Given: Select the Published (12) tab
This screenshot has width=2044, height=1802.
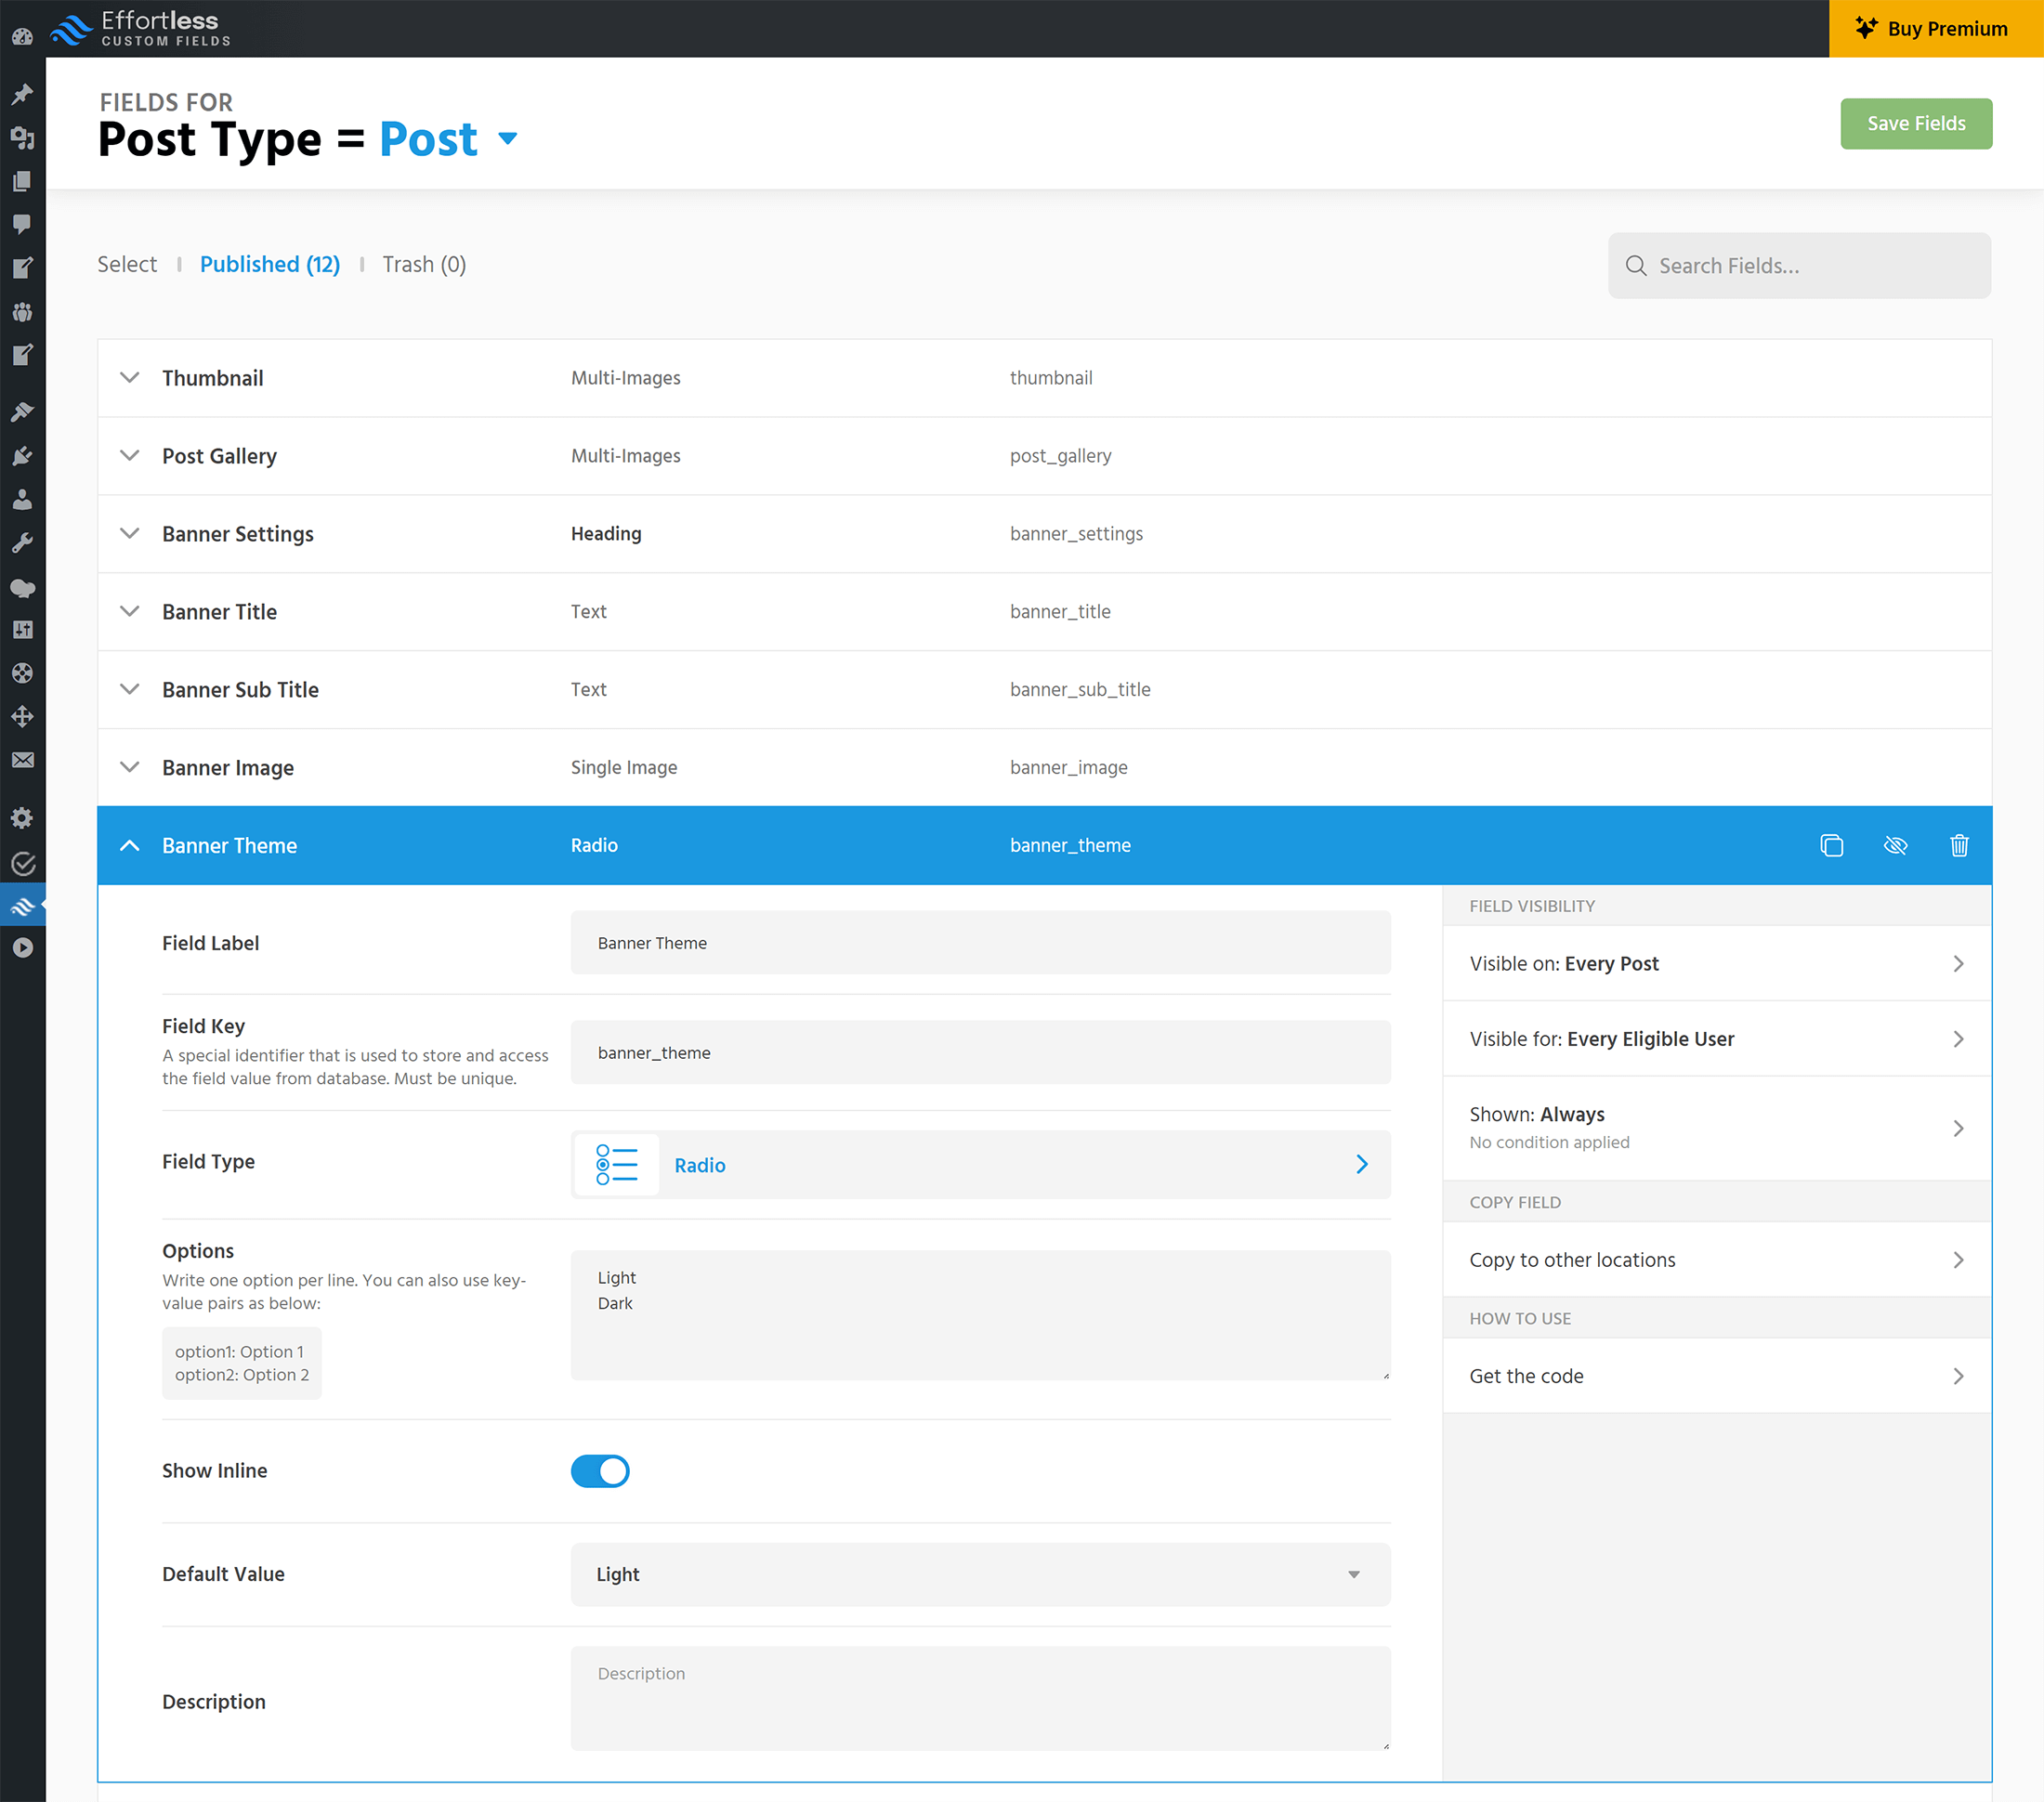Looking at the screenshot, I should pos(270,264).
